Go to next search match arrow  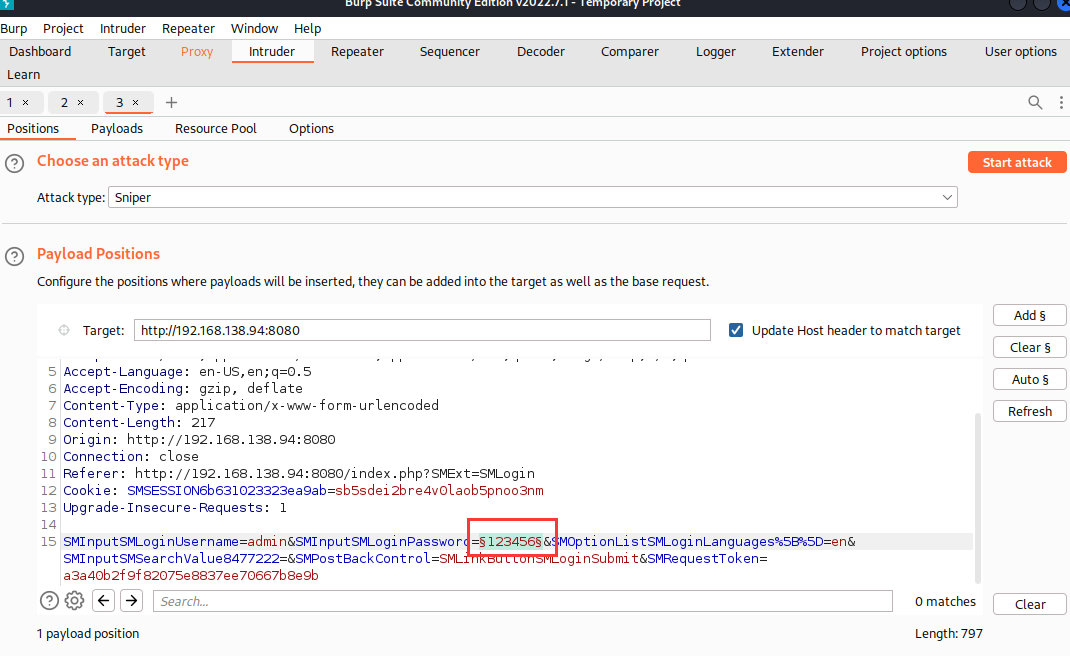click(x=132, y=601)
